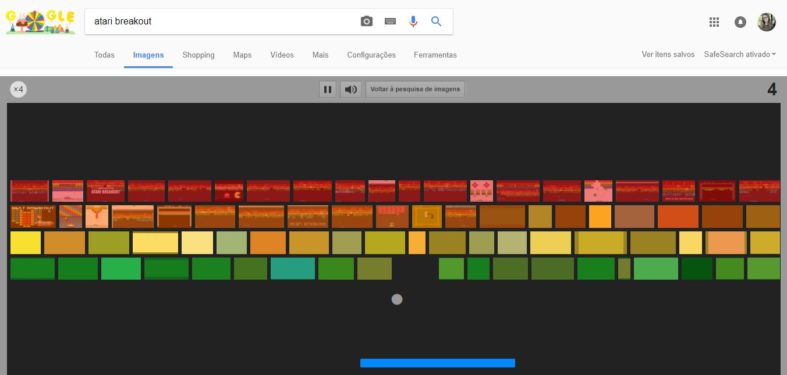
Task: Start voice search with the microphone
Action: coord(413,21)
